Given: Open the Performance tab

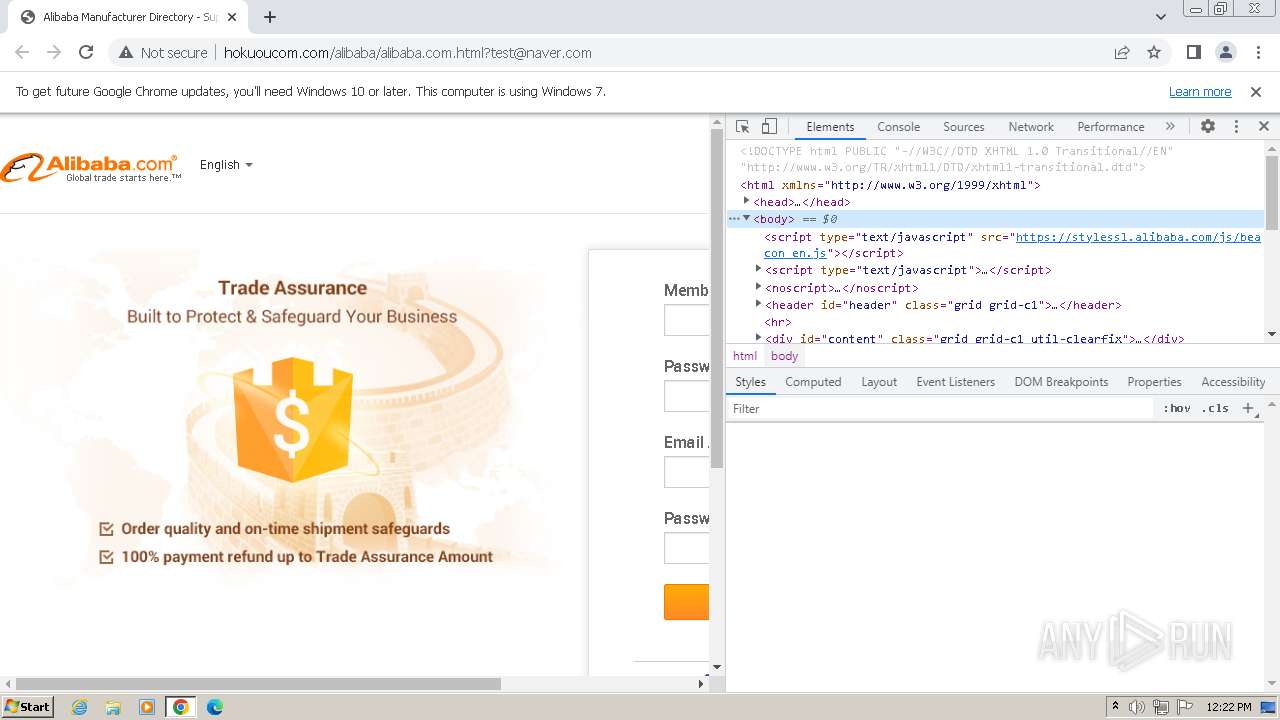Looking at the screenshot, I should click(1110, 127).
